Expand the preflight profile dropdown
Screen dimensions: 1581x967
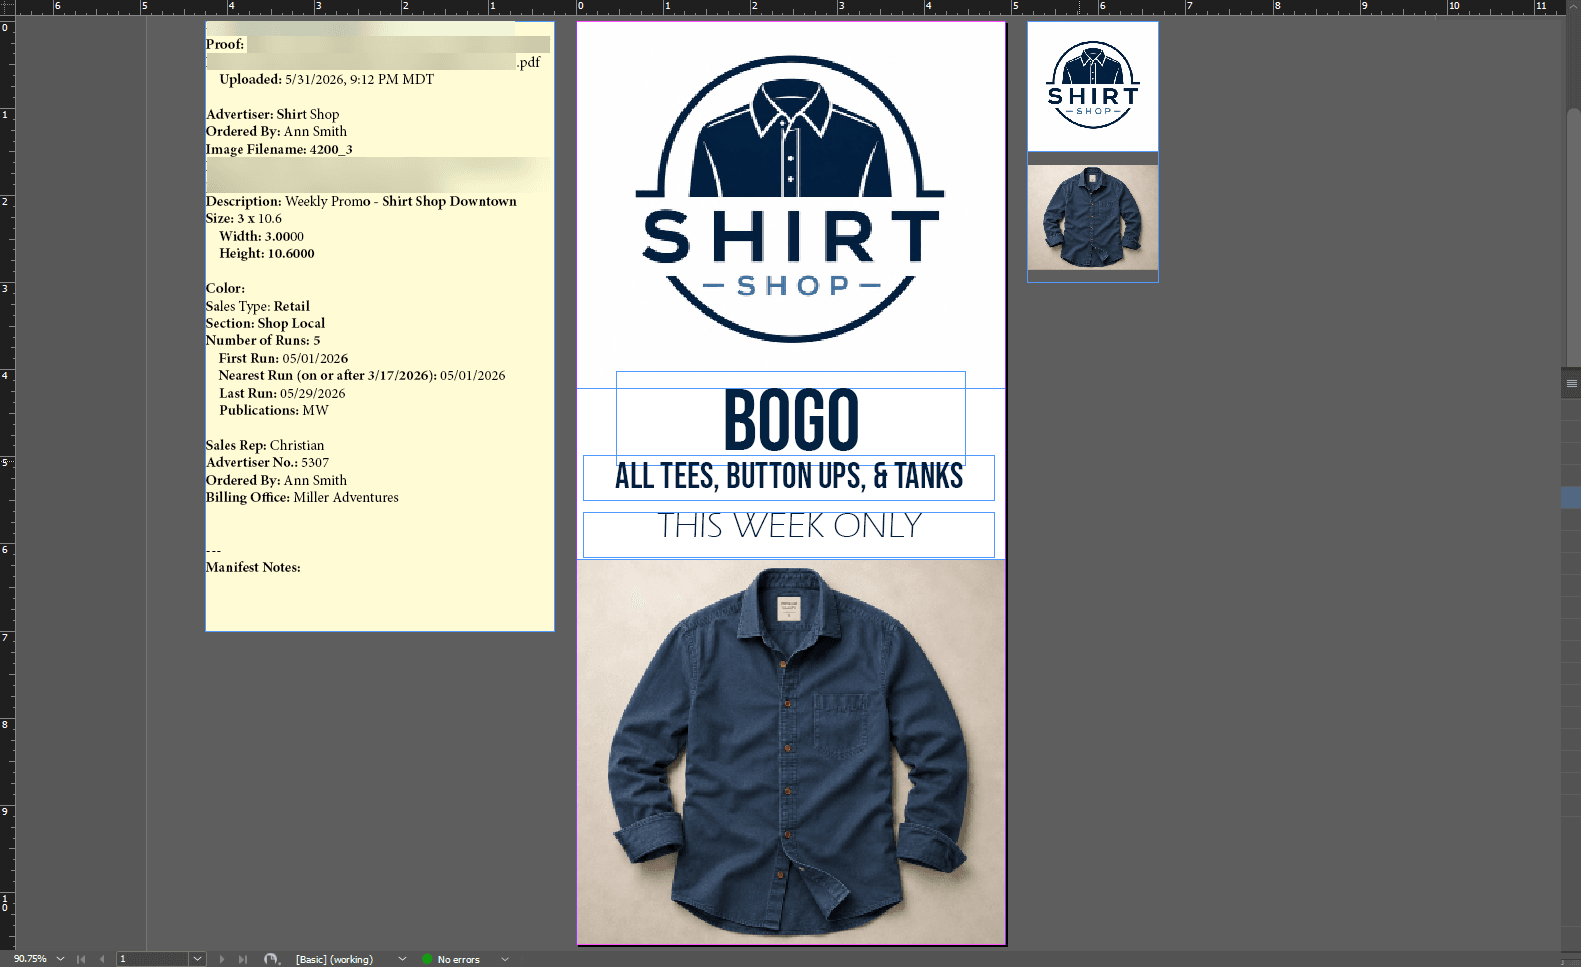[402, 959]
